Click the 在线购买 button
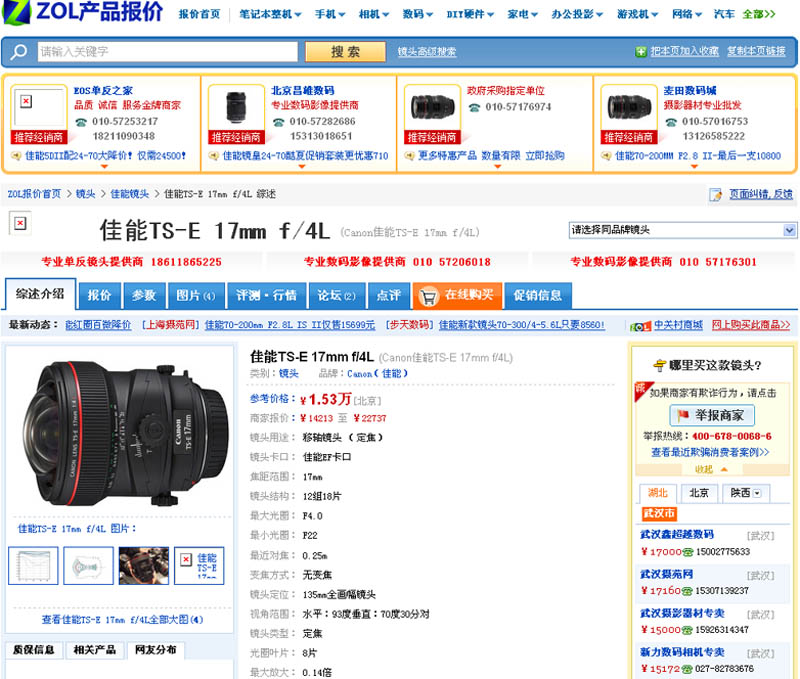800x679 pixels. click(x=458, y=296)
